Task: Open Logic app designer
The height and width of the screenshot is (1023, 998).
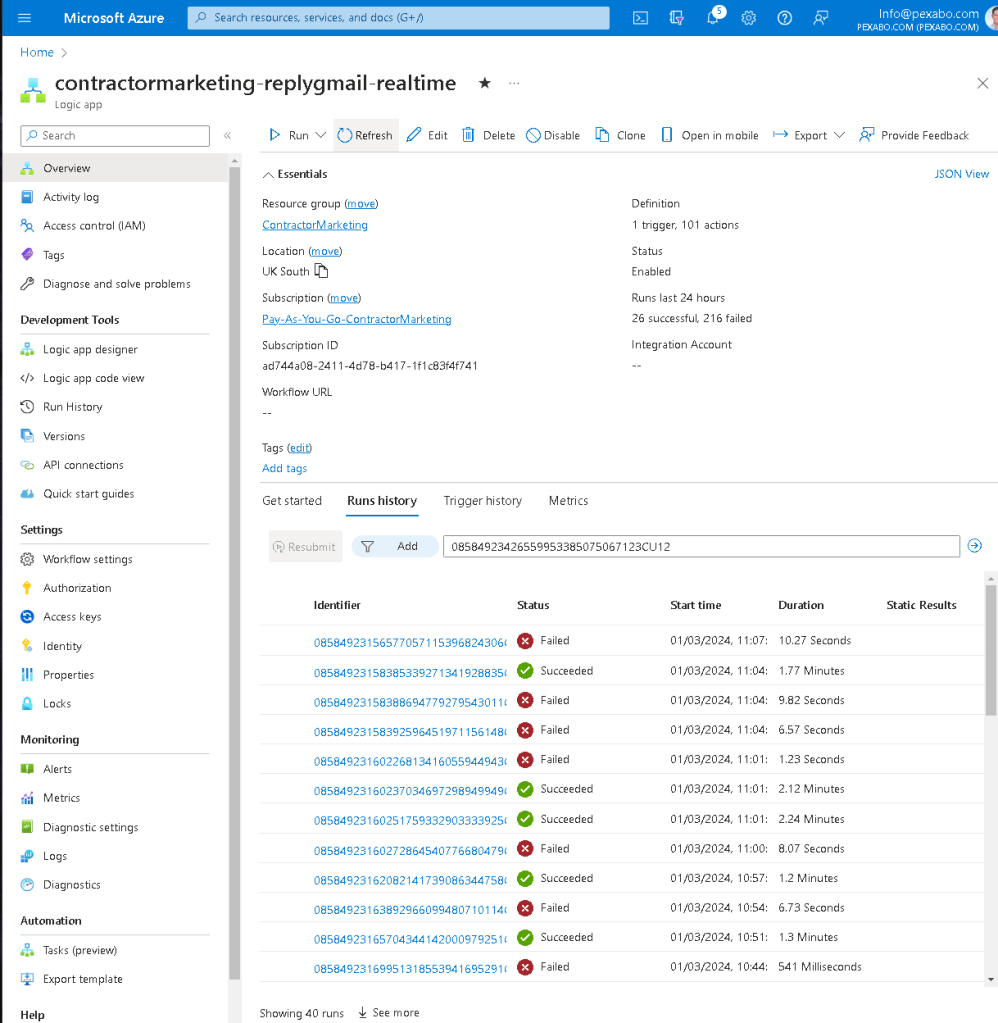Action: [90, 350]
